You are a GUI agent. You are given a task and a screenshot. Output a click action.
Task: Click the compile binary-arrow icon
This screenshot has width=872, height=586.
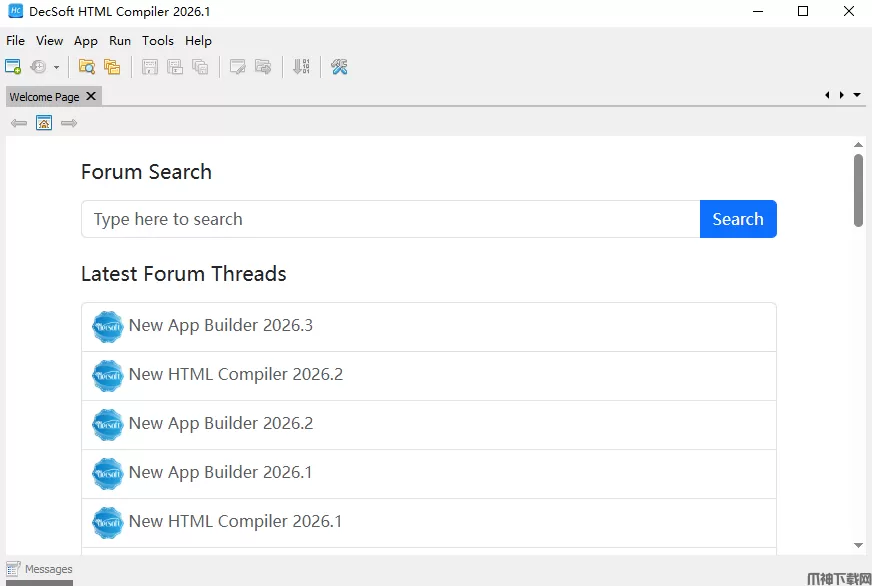(x=301, y=67)
